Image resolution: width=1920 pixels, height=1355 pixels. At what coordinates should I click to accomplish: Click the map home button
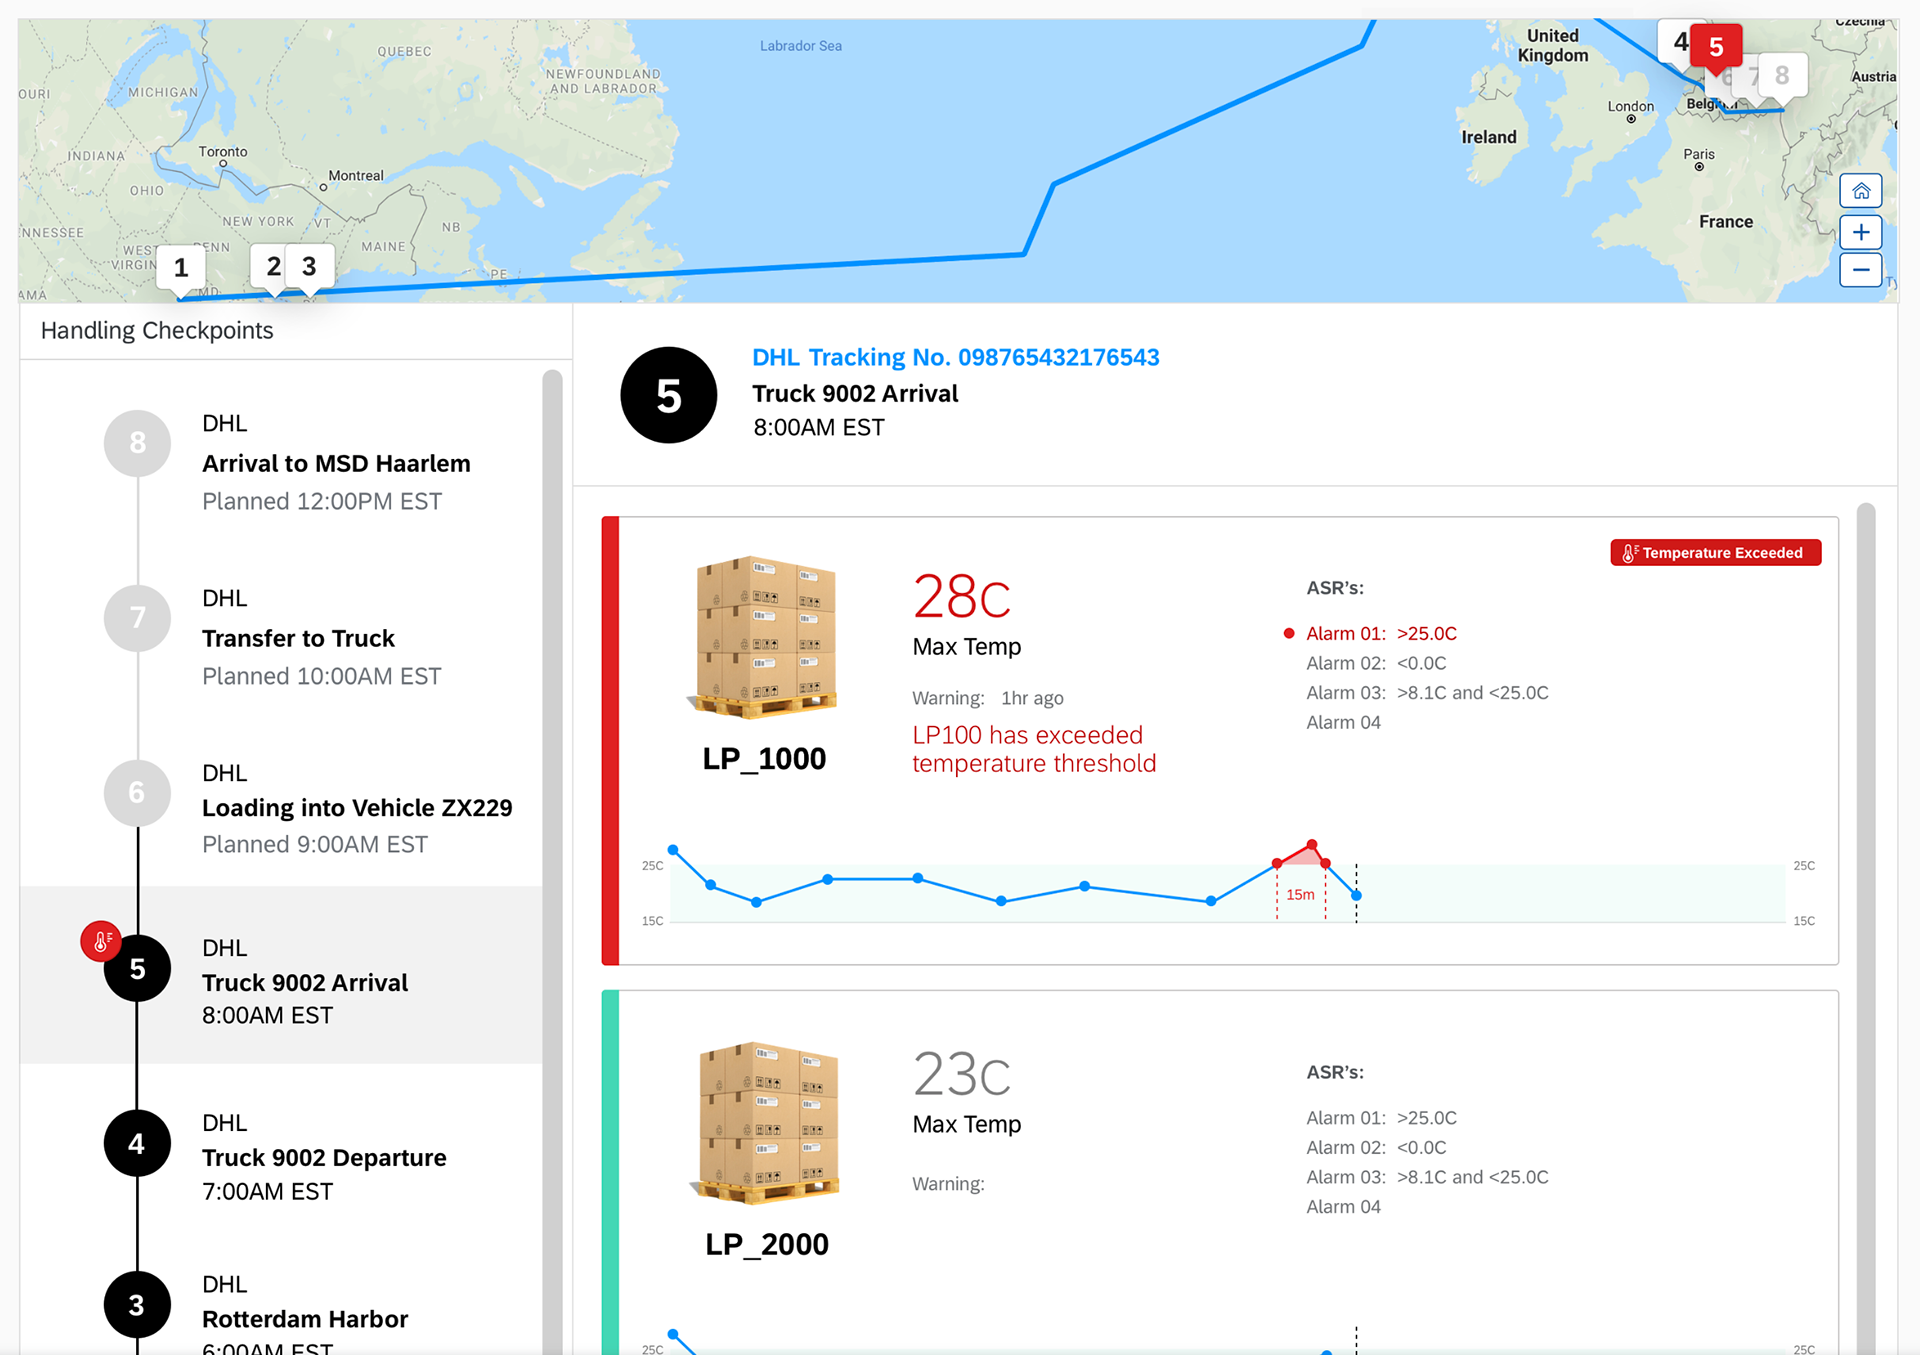1860,191
